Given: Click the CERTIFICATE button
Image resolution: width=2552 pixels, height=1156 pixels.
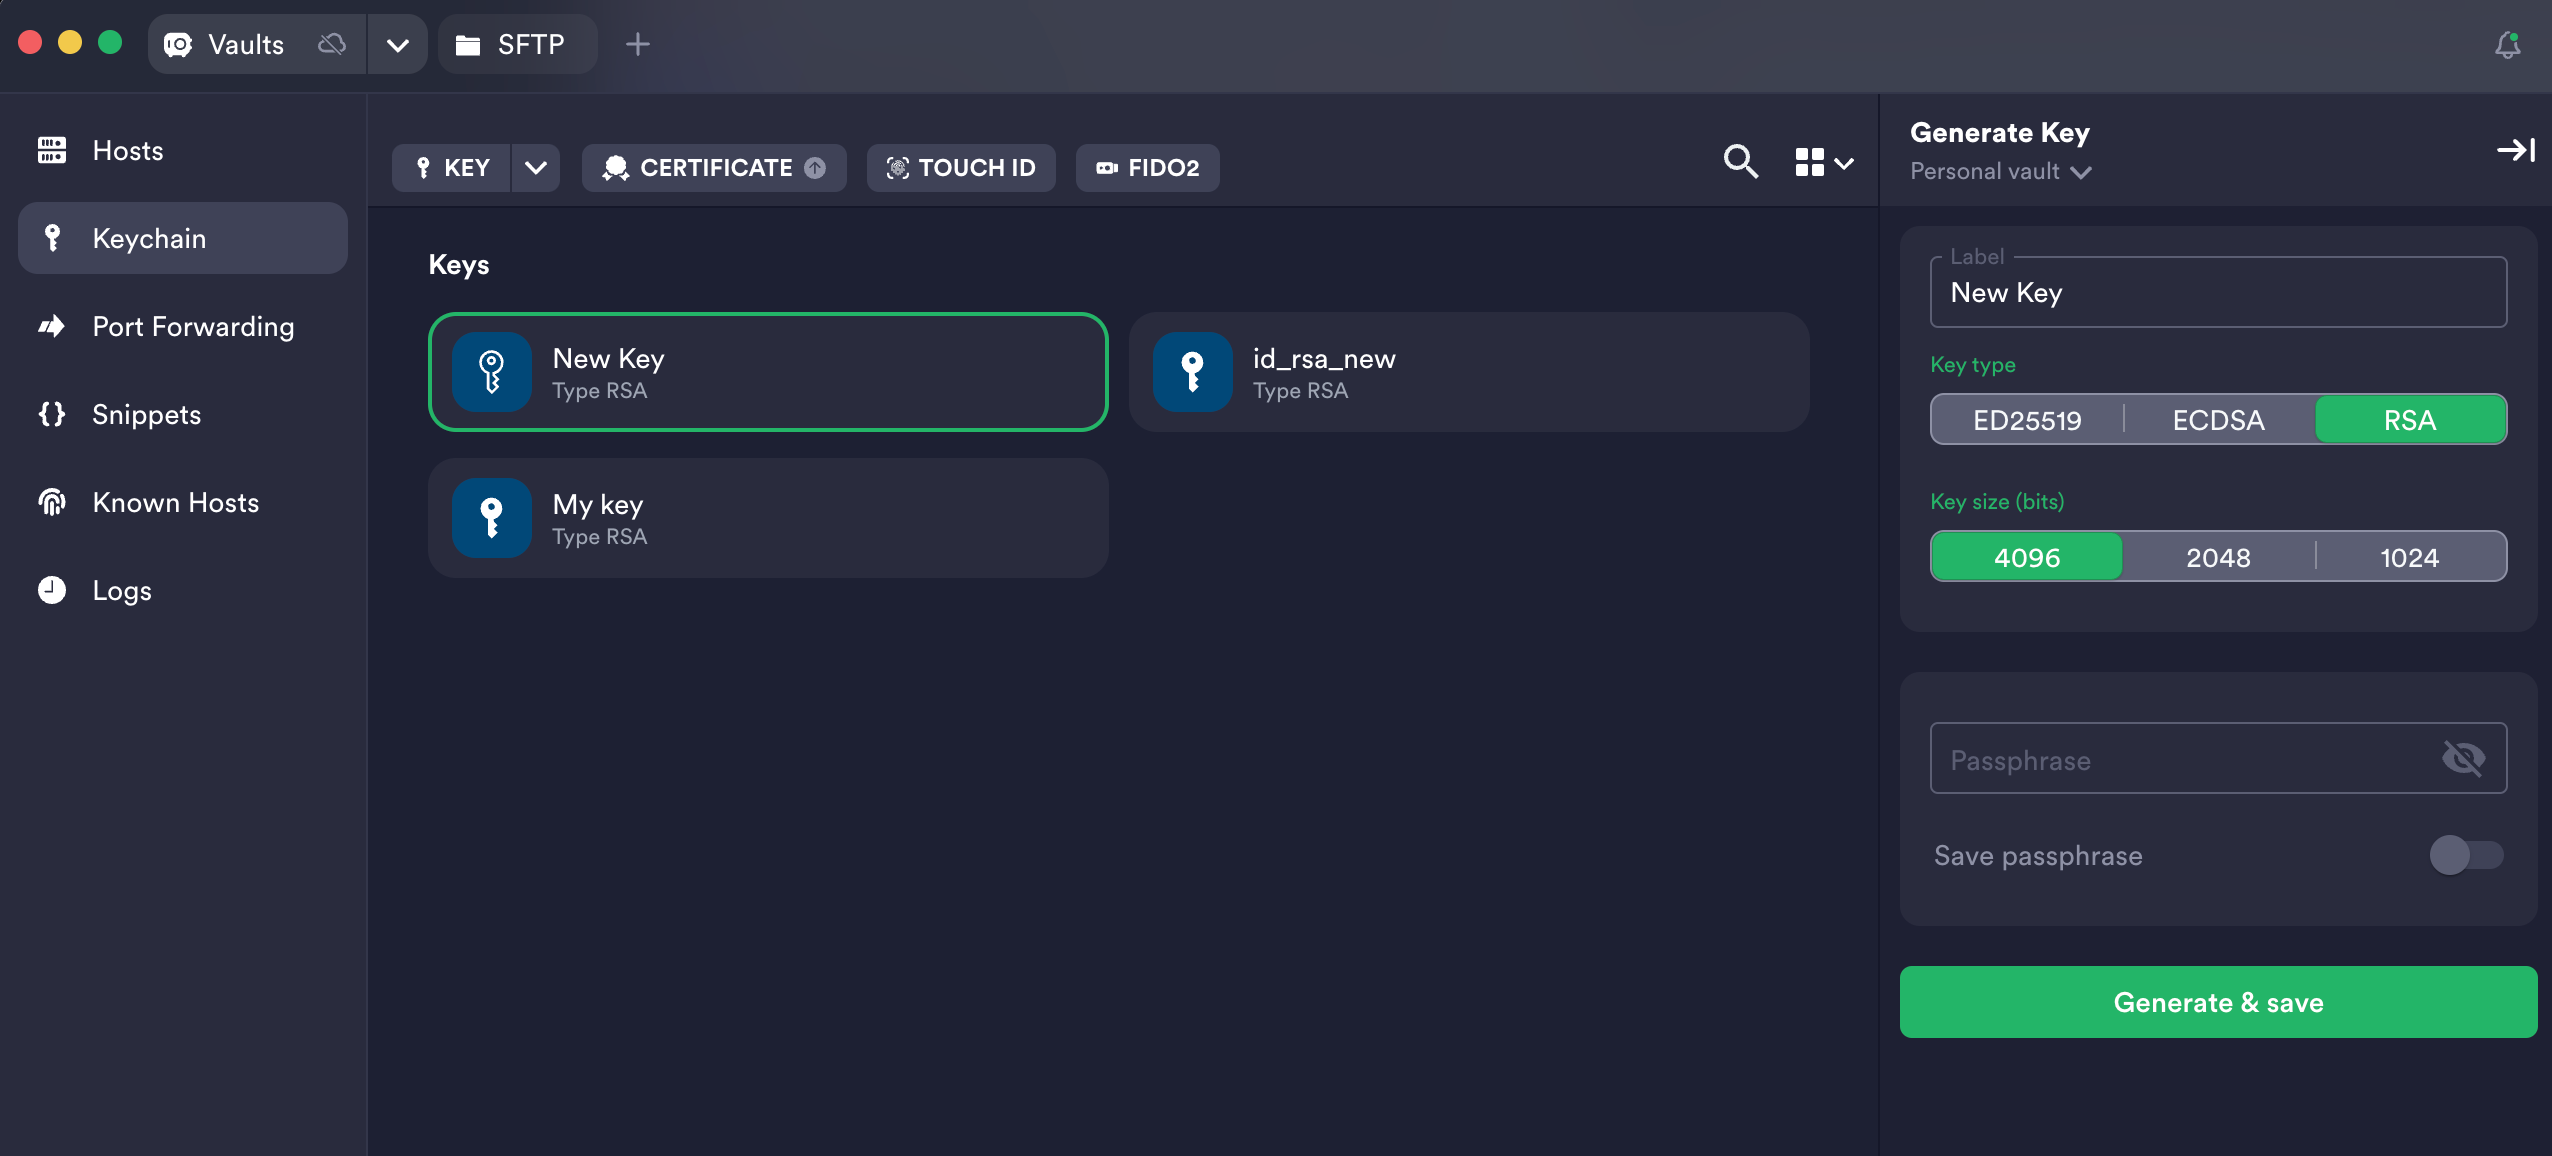Looking at the screenshot, I should pyautogui.click(x=714, y=167).
